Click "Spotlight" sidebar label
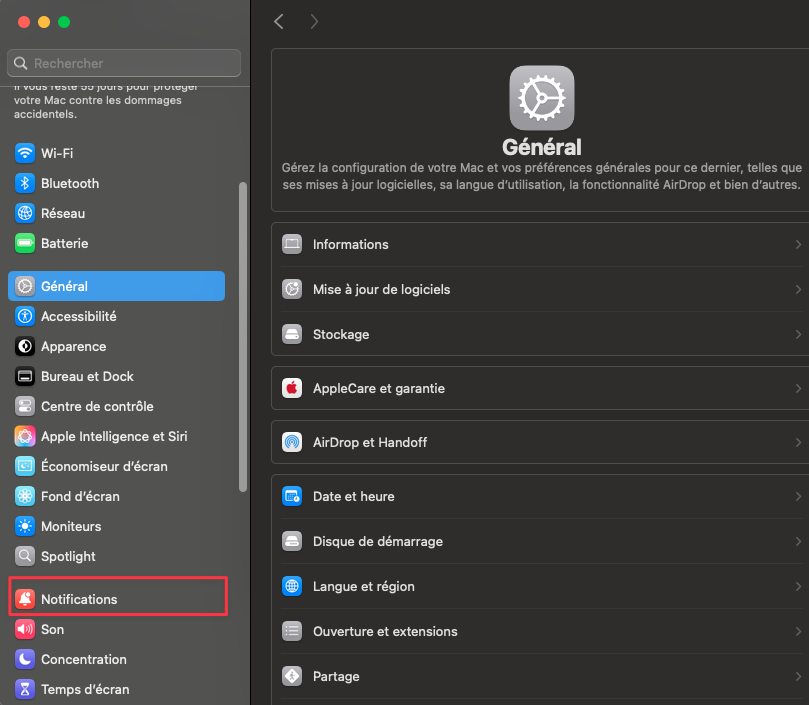Image resolution: width=809 pixels, height=705 pixels. click(x=68, y=556)
